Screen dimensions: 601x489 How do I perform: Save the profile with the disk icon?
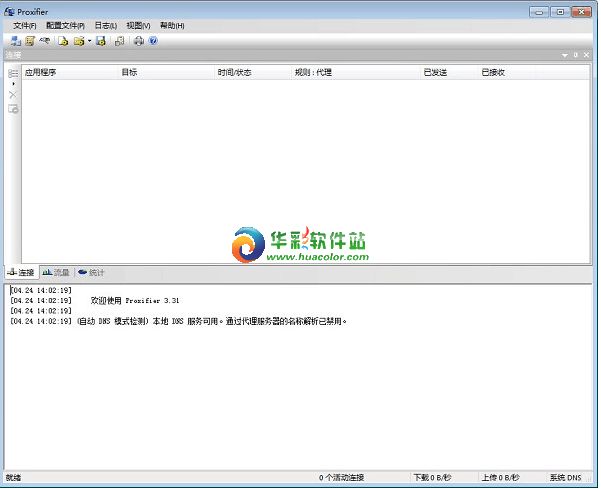(x=101, y=41)
